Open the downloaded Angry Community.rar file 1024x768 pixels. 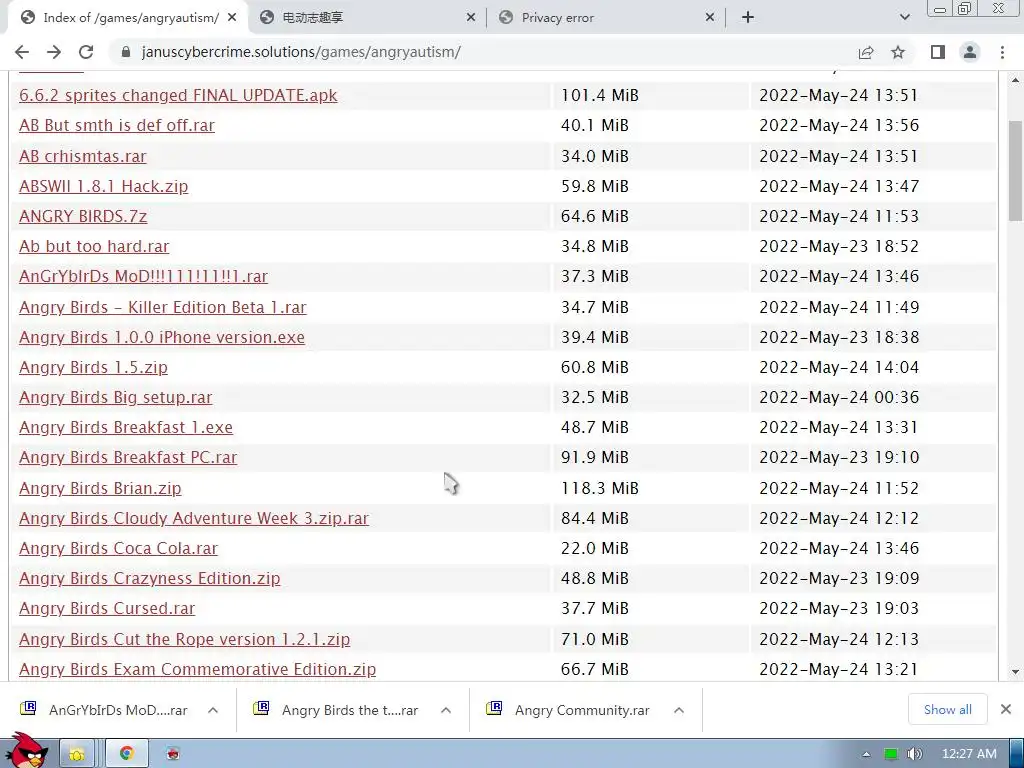coord(569,710)
